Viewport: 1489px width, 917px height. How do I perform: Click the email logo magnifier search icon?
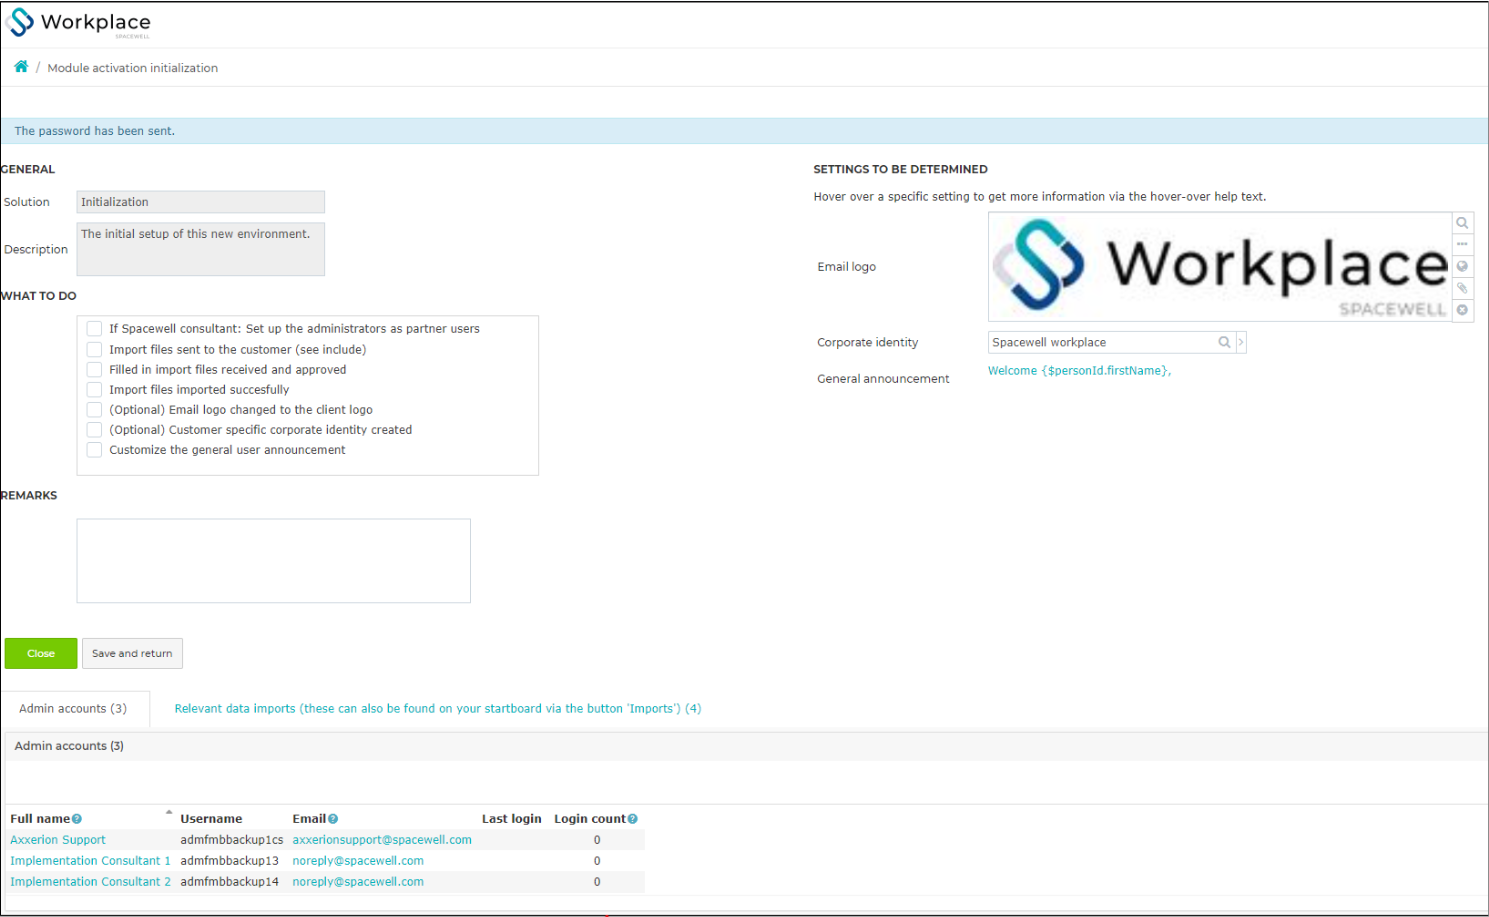tap(1462, 223)
